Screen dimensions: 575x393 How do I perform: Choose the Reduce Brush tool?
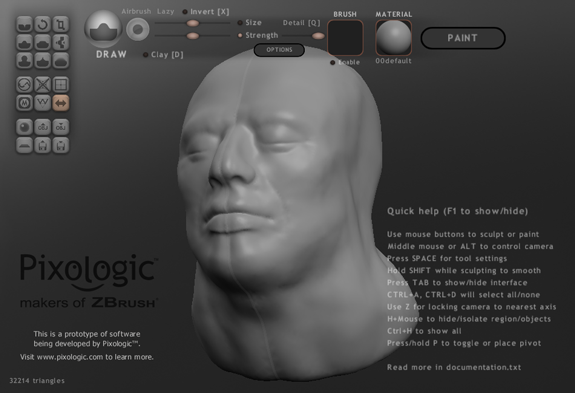25,85
